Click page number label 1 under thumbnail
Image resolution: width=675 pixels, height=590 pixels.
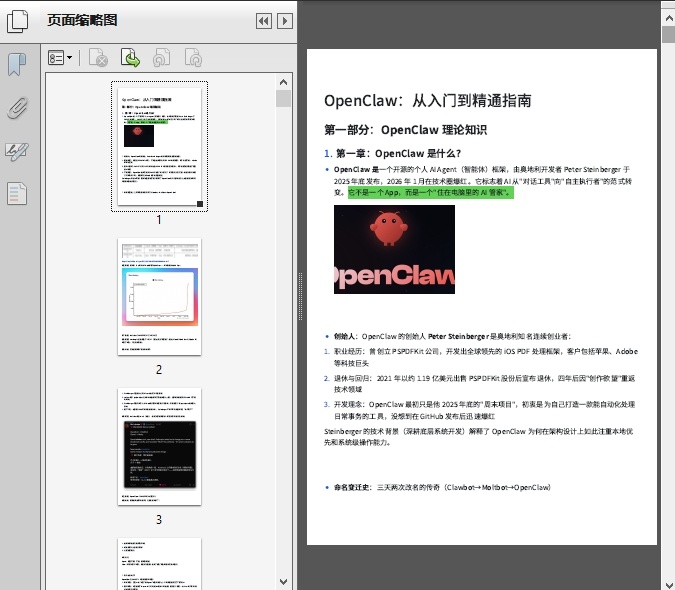point(159,220)
